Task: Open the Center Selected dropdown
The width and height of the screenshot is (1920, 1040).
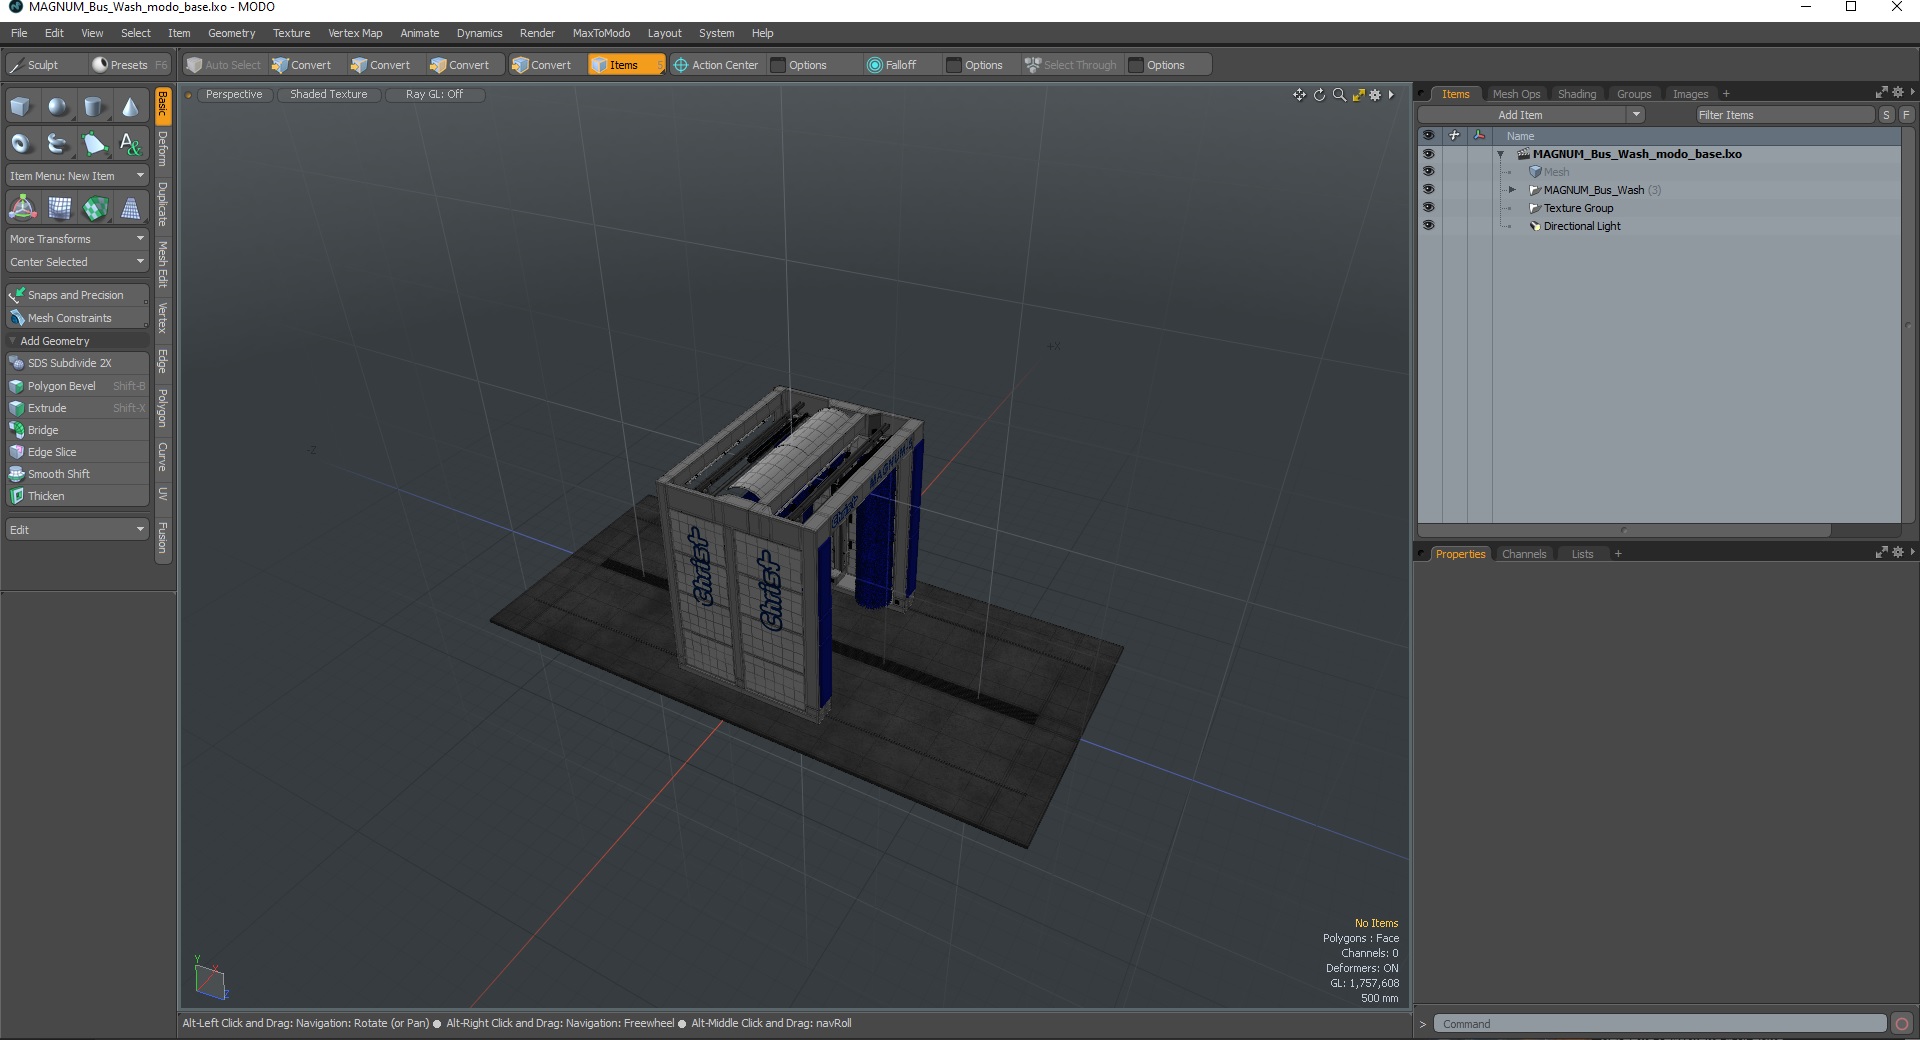Action: (77, 262)
